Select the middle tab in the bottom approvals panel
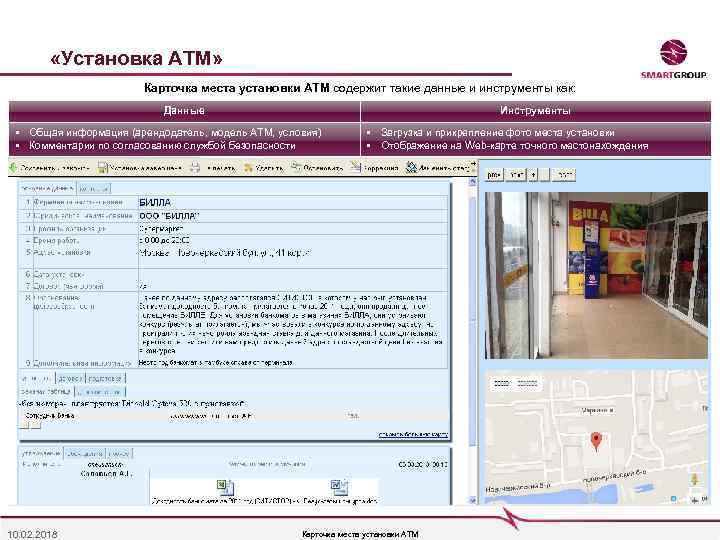 85,454
